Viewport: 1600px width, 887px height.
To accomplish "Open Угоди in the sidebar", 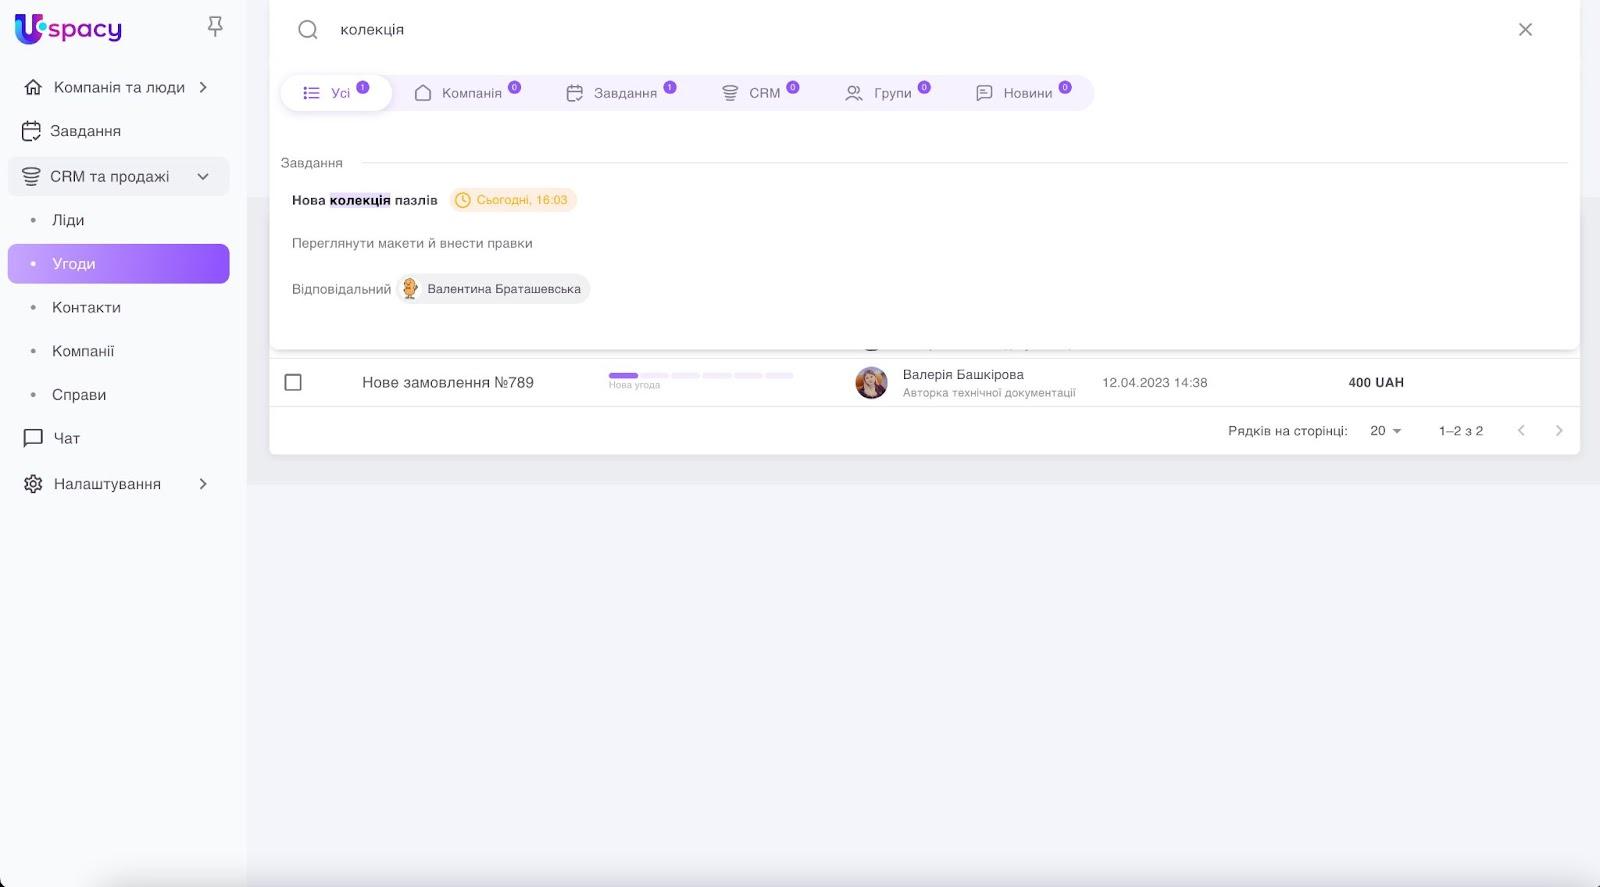I will click(x=118, y=264).
